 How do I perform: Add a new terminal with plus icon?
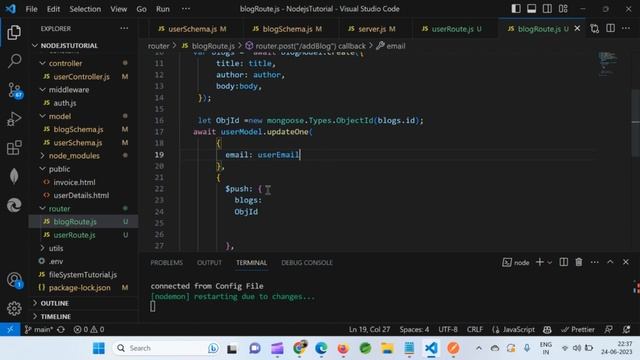click(540, 262)
